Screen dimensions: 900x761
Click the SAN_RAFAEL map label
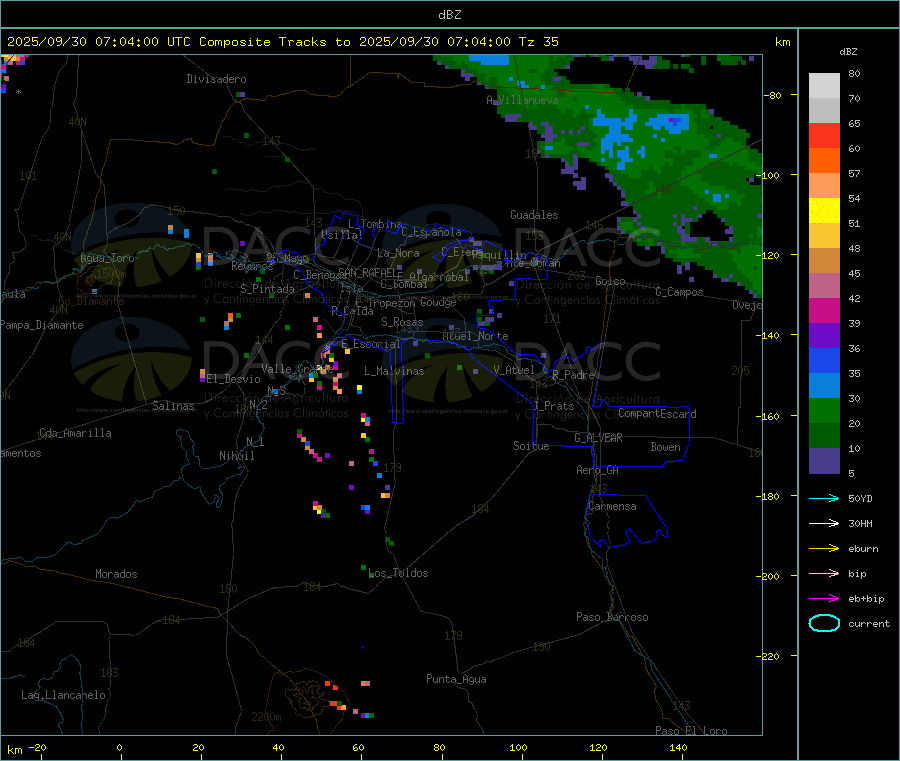click(x=369, y=273)
